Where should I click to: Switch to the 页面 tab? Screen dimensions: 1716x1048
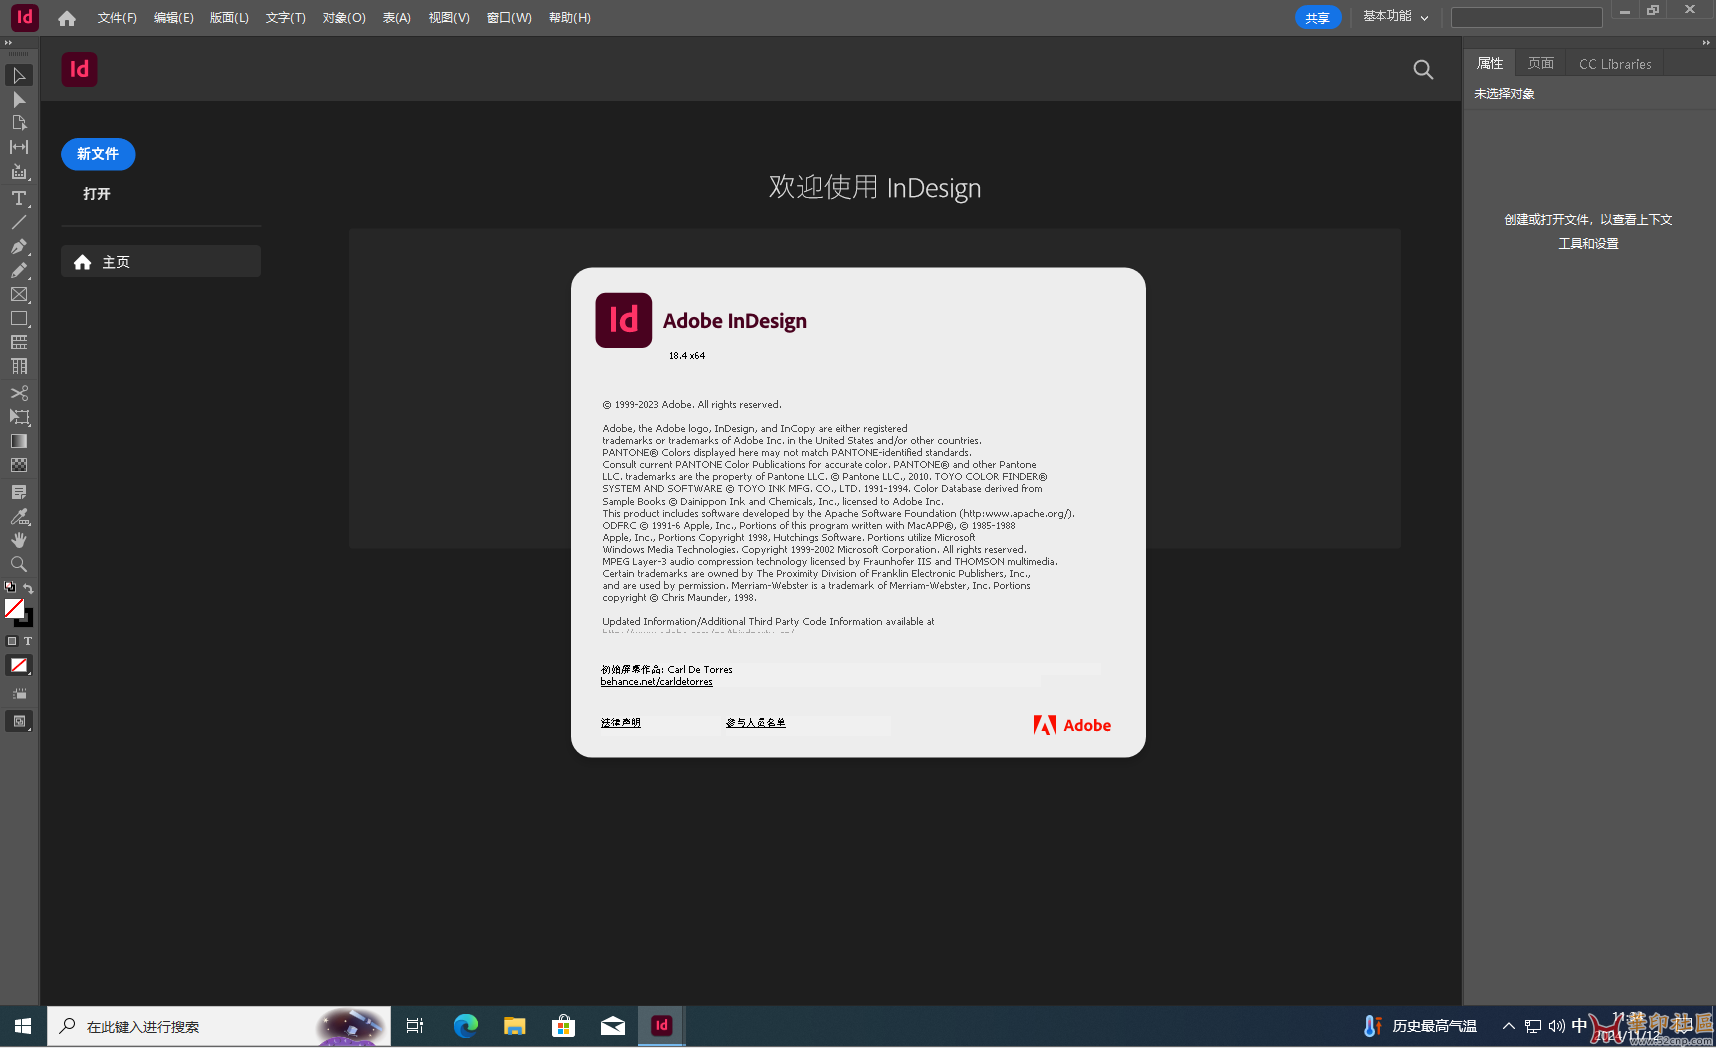[x=1541, y=63]
